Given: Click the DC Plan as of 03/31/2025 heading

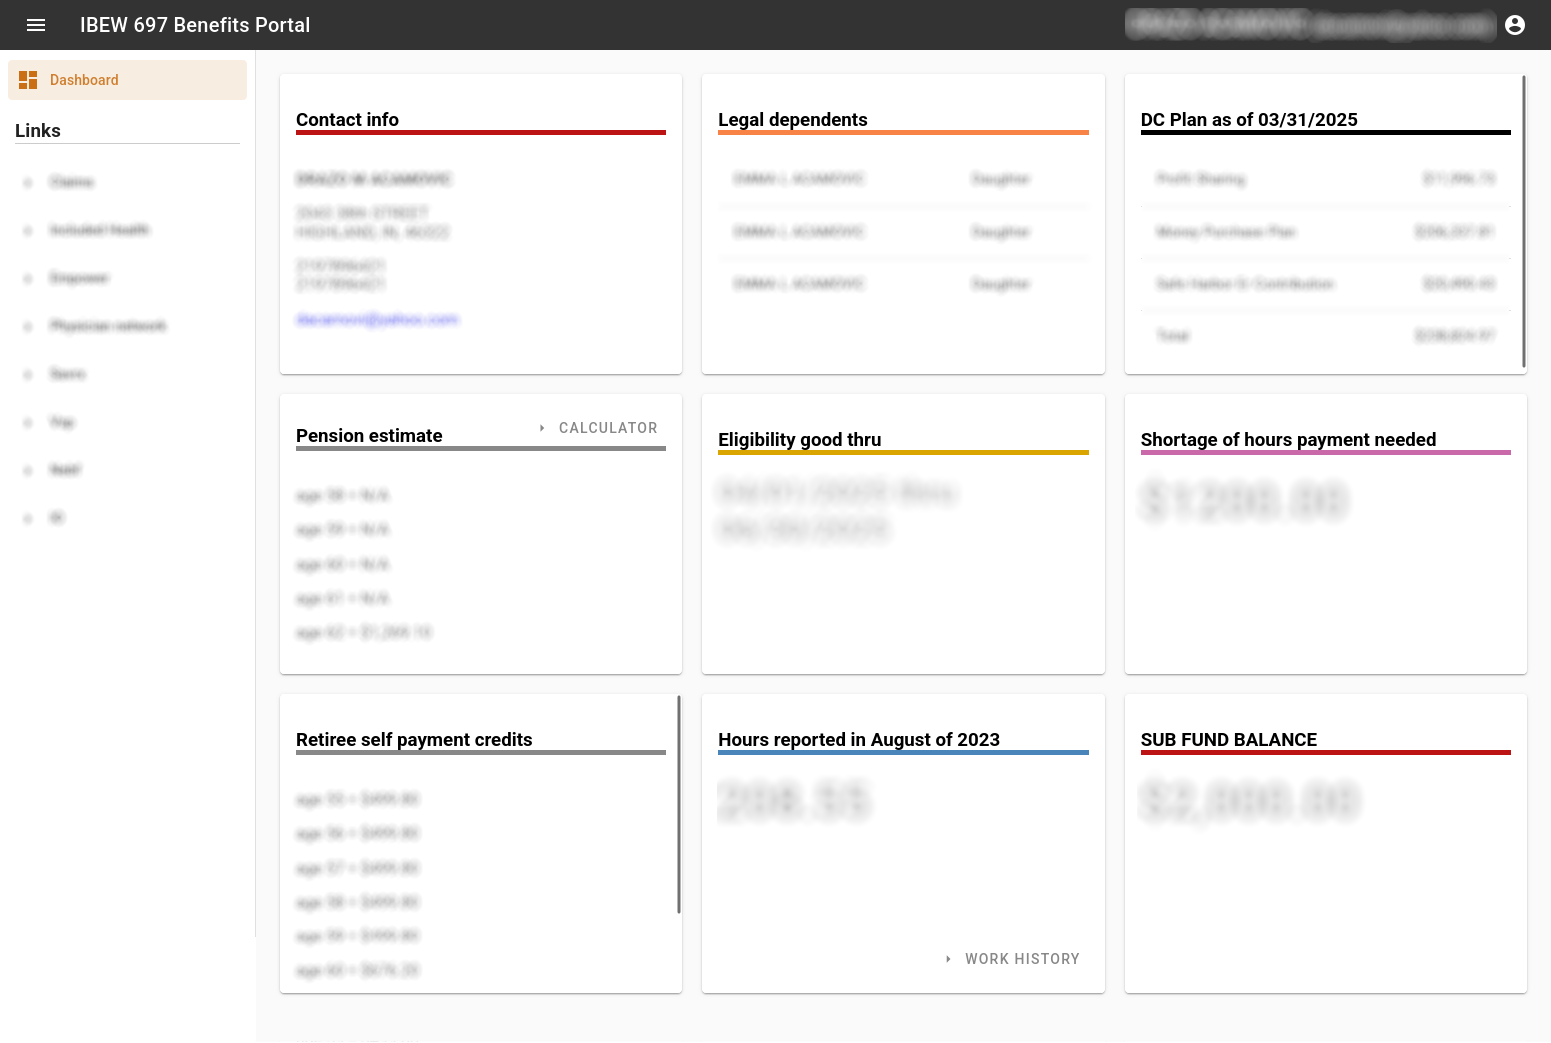Looking at the screenshot, I should pyautogui.click(x=1248, y=120).
